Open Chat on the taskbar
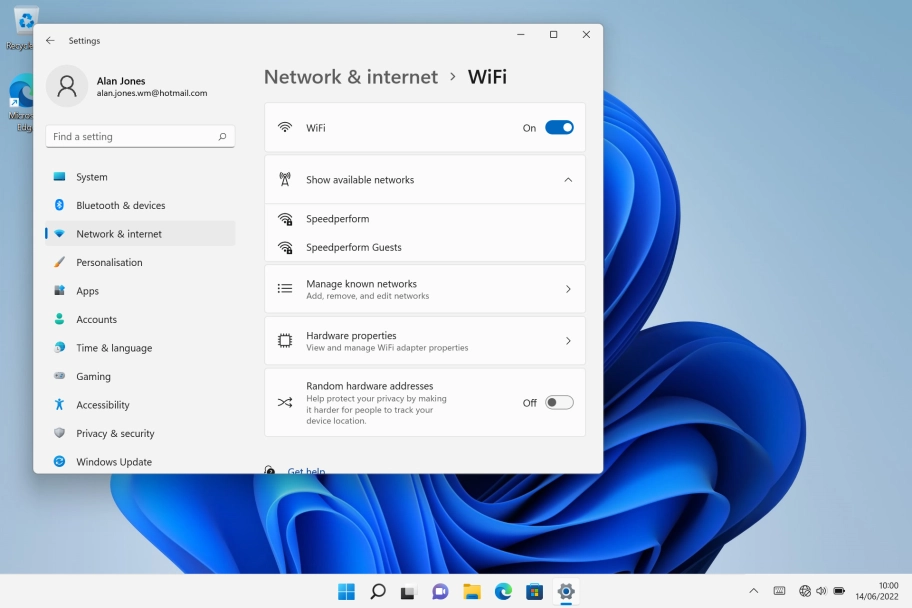Screen dimensions: 912x608 point(439,591)
